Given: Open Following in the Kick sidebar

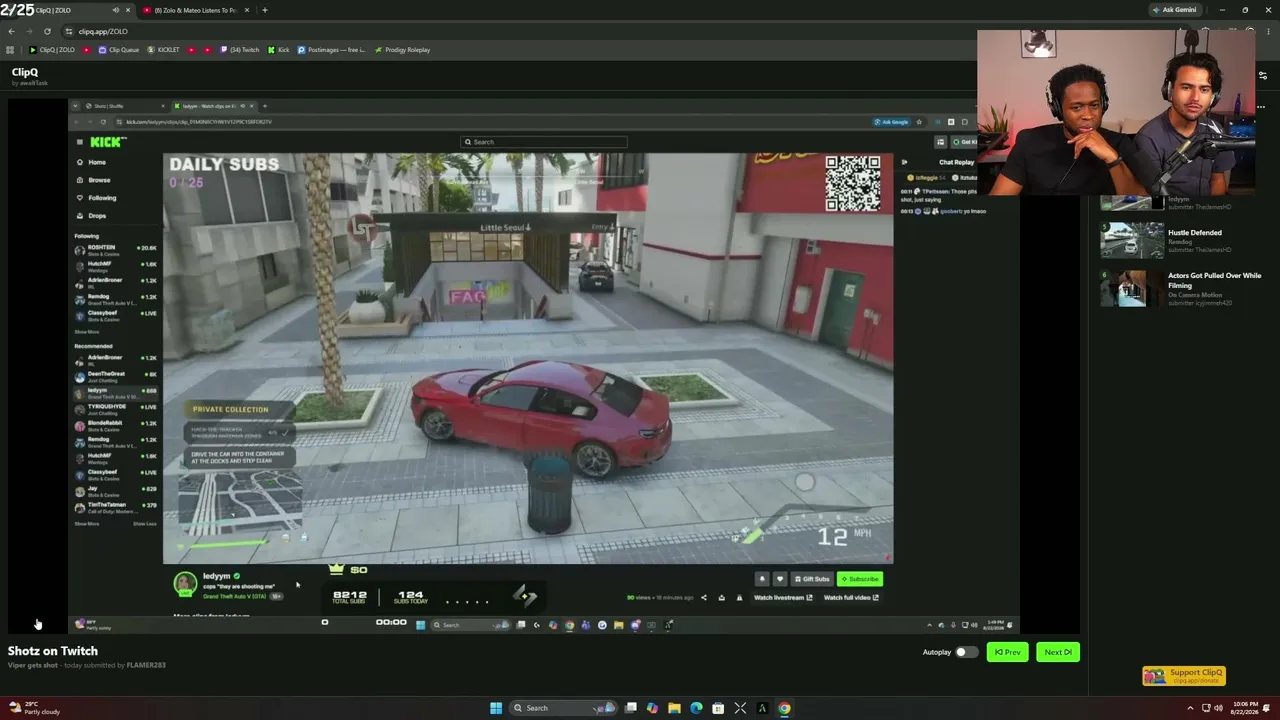Looking at the screenshot, I should (102, 198).
